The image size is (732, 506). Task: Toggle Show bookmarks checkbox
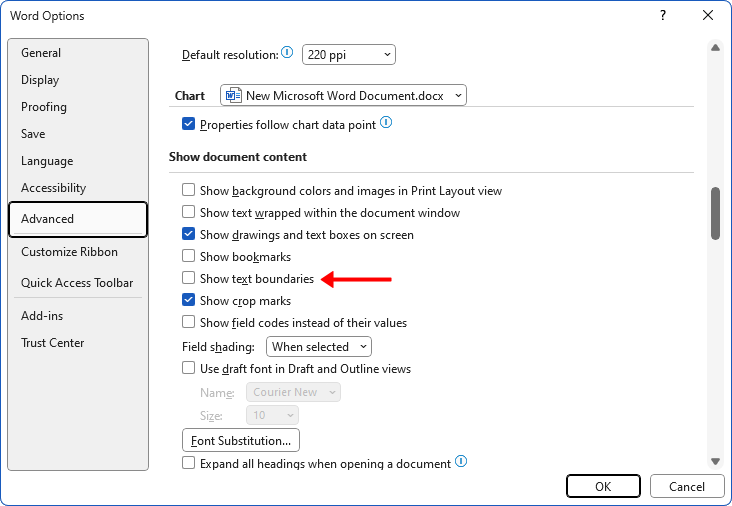(x=188, y=257)
